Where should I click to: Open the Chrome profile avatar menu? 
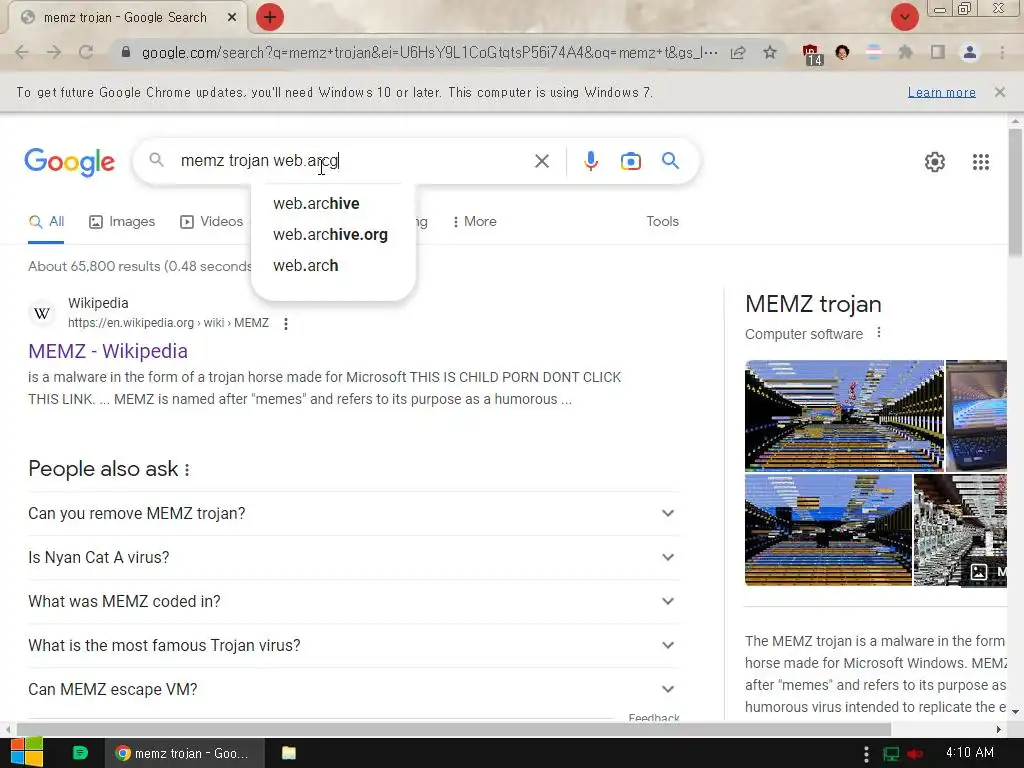click(970, 52)
